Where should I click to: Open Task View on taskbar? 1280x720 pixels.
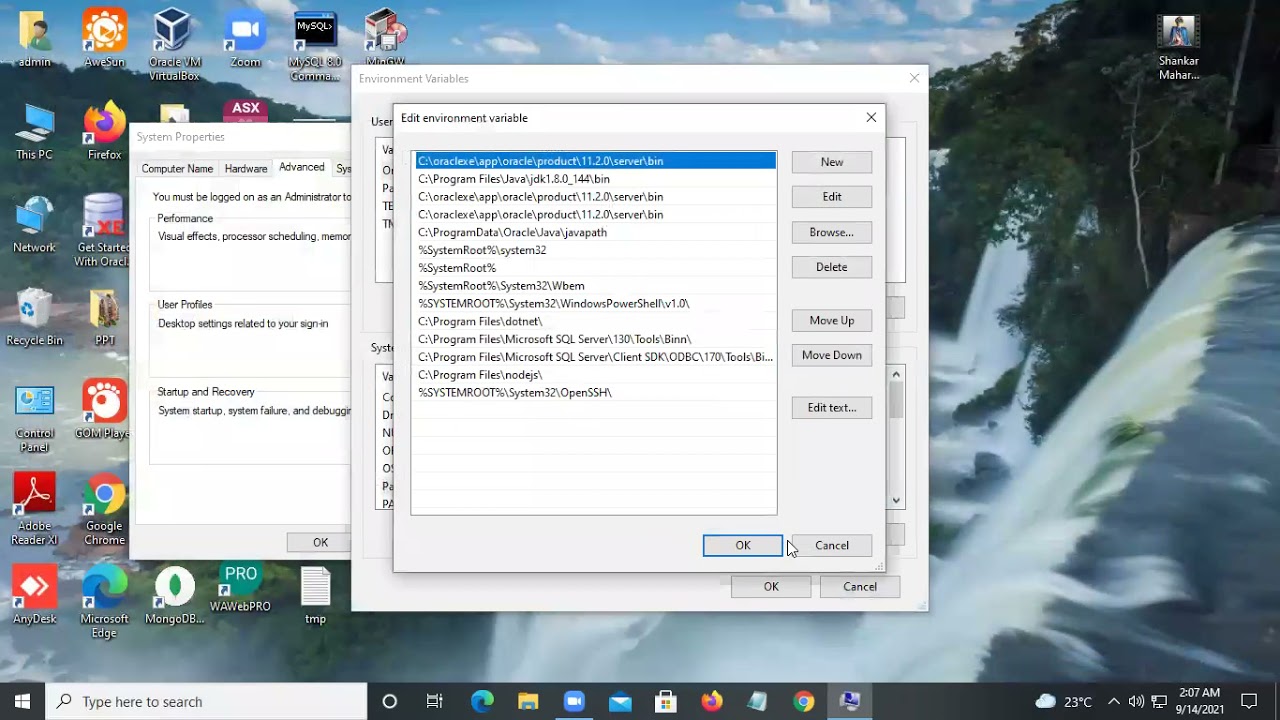click(434, 701)
